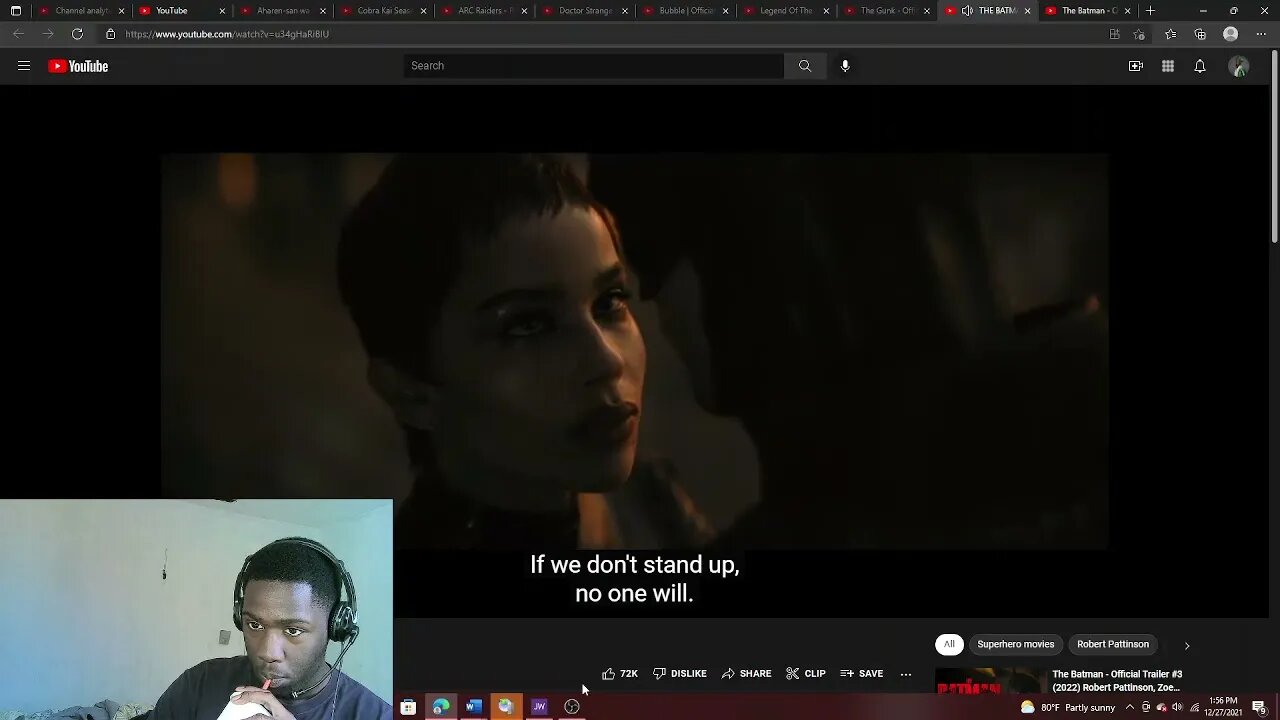Image resolution: width=1280 pixels, height=720 pixels.
Task: Open Windows notification center icon
Action: coord(1259,707)
